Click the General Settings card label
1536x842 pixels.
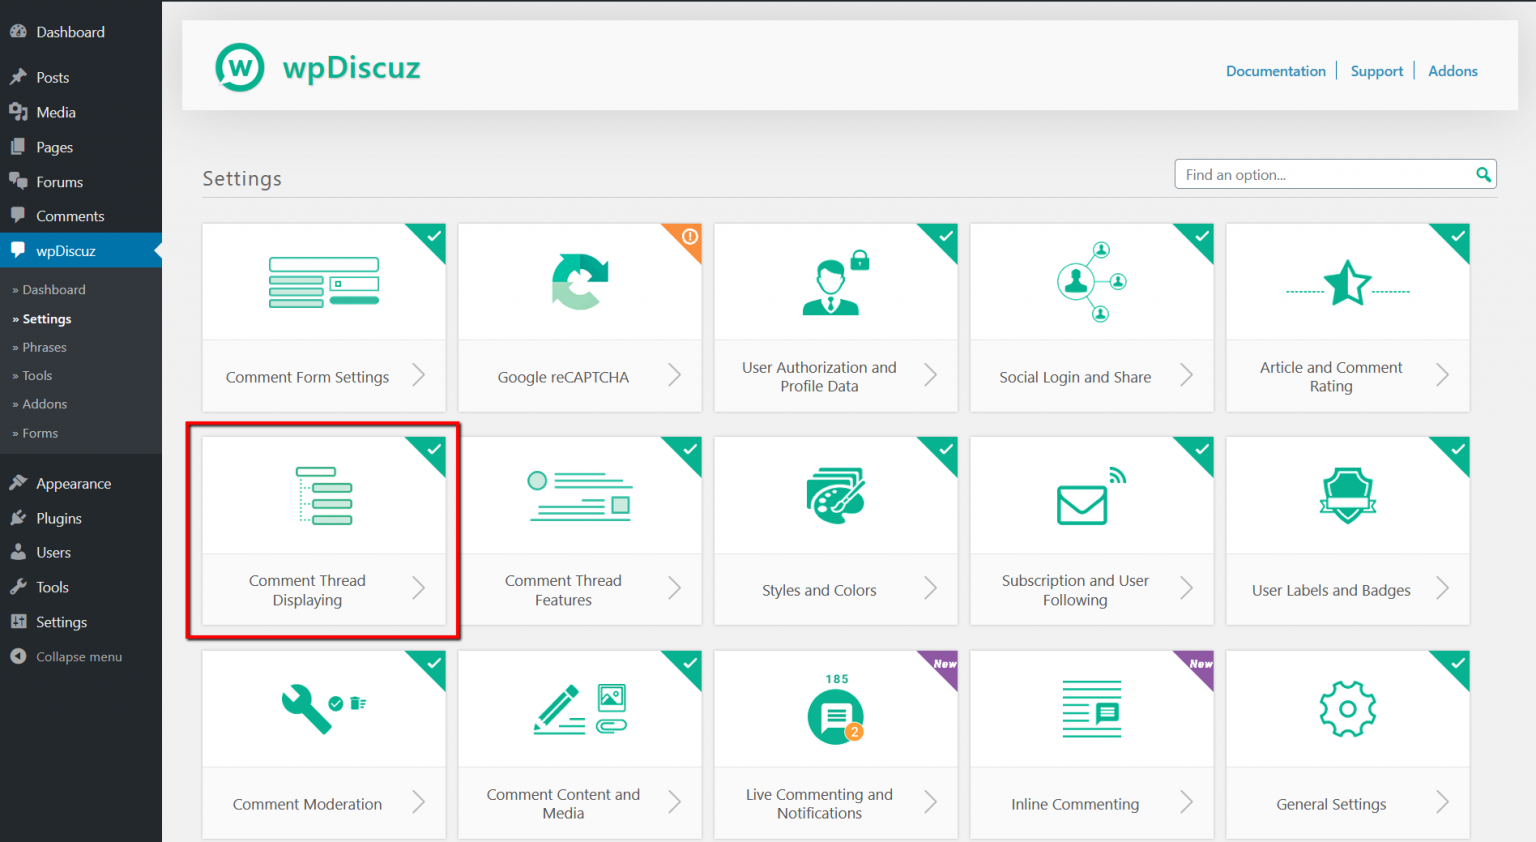coord(1331,804)
